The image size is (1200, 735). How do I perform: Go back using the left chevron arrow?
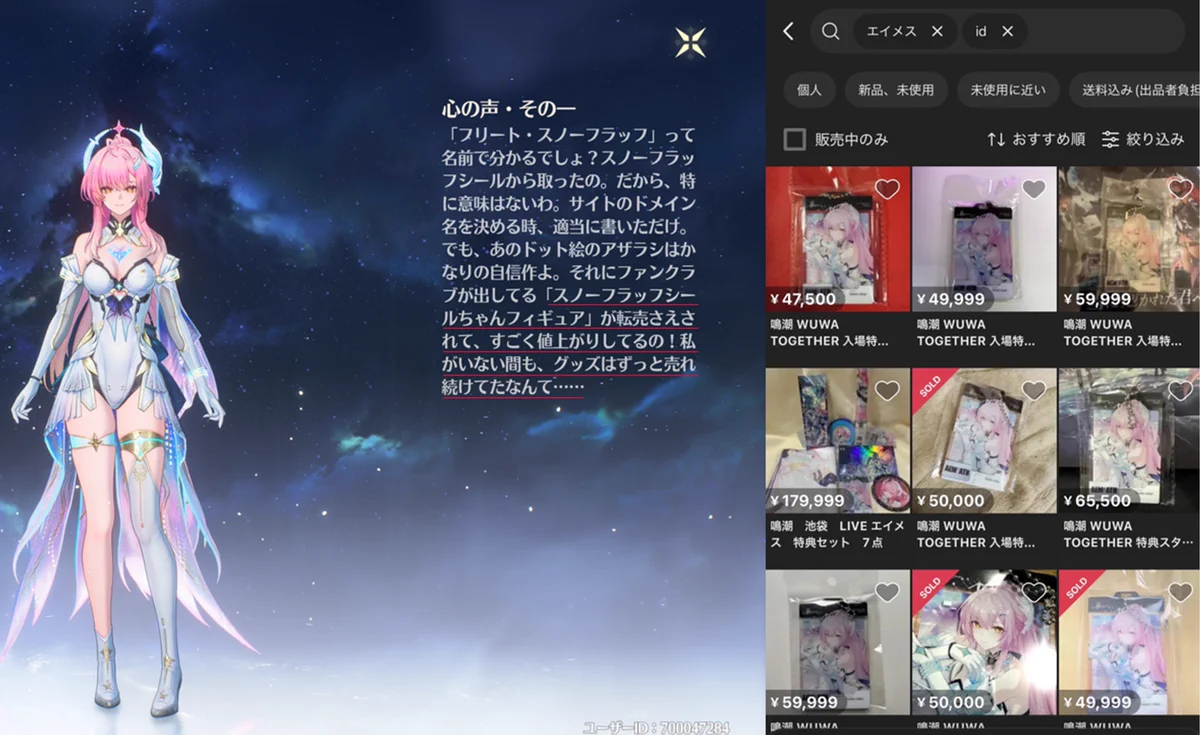tap(788, 31)
